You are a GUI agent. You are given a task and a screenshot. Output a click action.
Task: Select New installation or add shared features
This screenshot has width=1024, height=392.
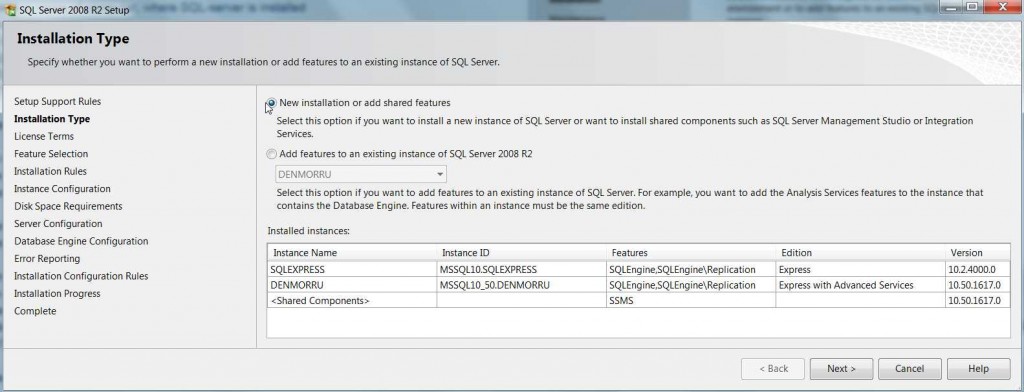(271, 103)
